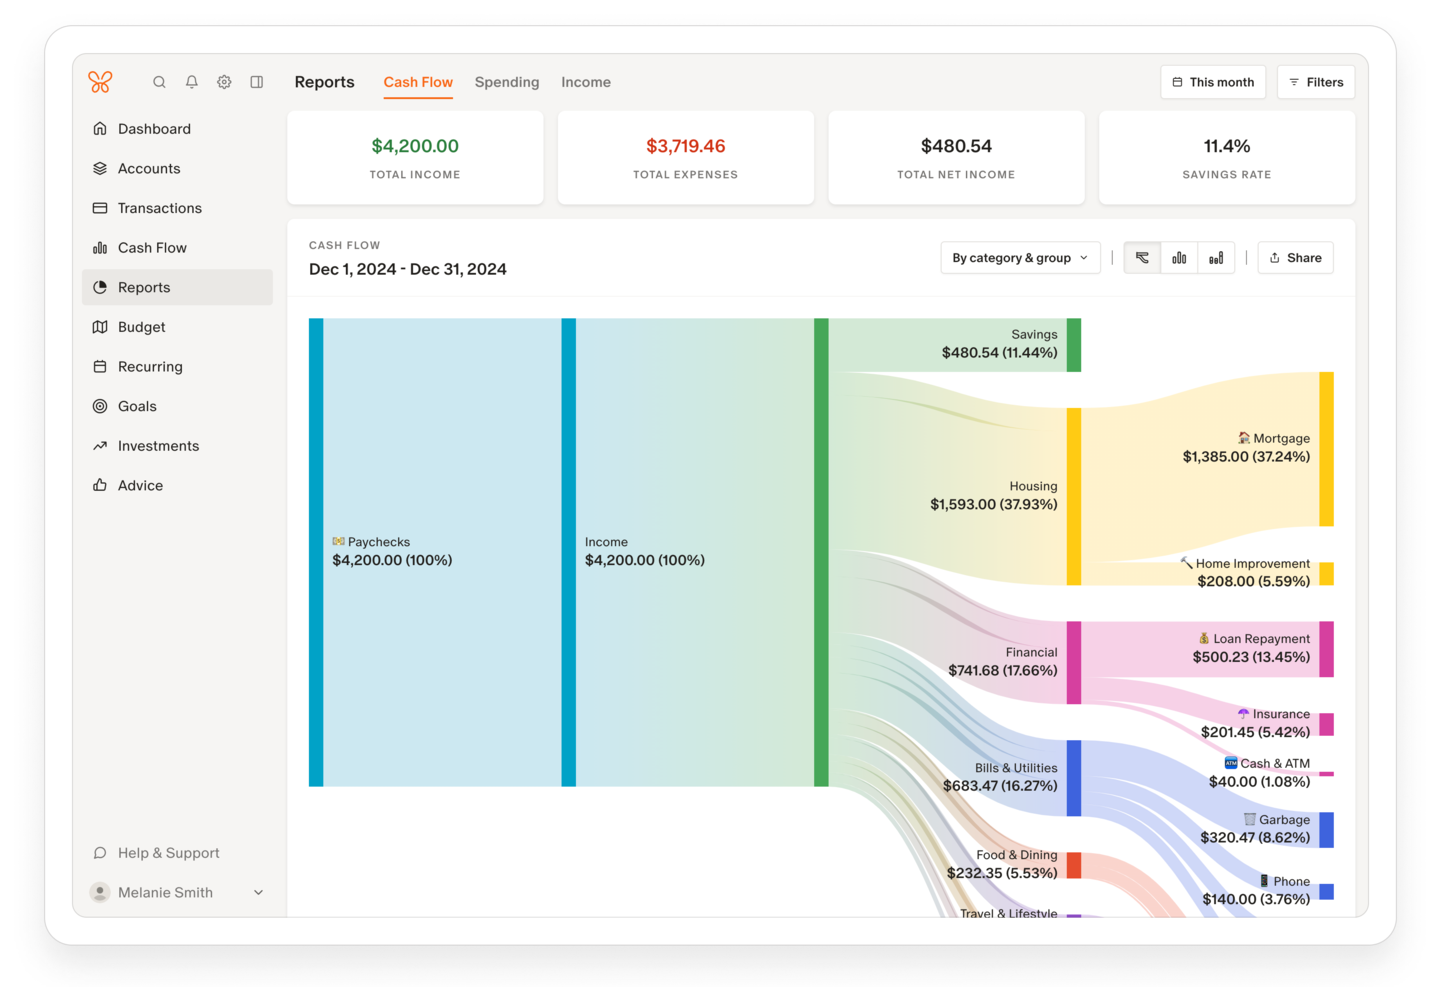Open the settings gear icon
The image size is (1441, 987).
coord(224,82)
